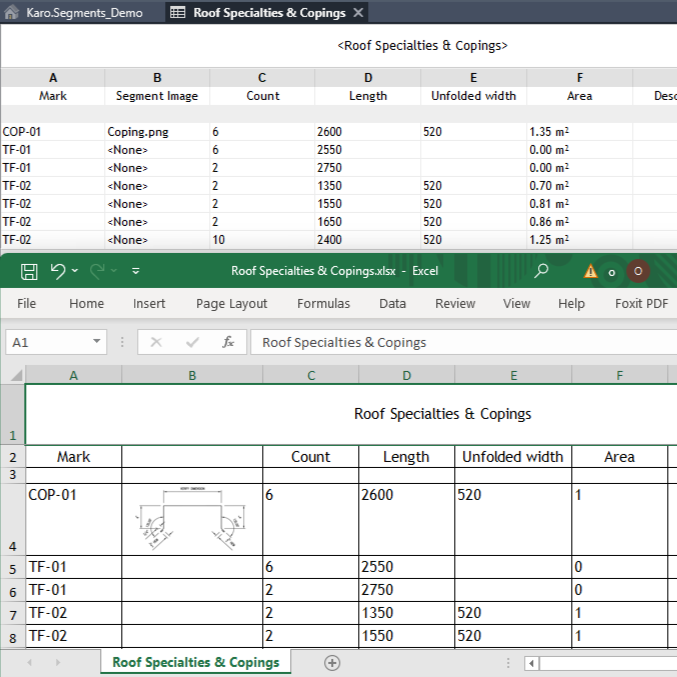Switch to Karo.Segments_Demo home tab

pos(84,13)
